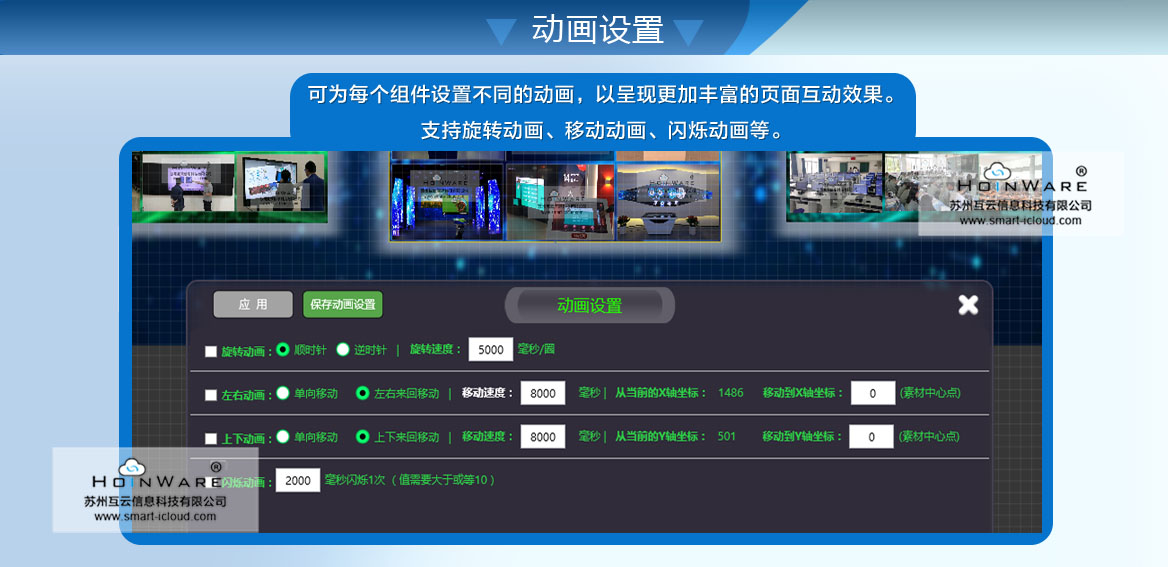Click the 移动到Y轴坐标 input field

pos(872,437)
